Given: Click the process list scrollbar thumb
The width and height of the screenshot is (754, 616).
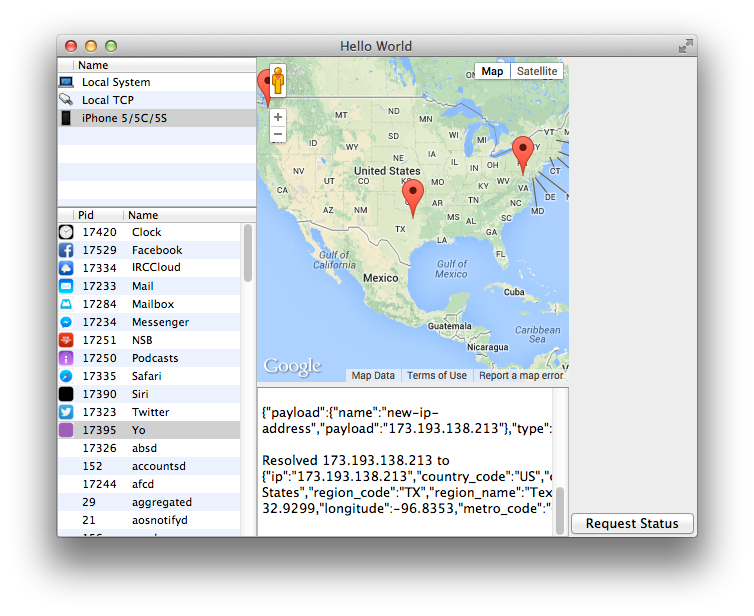Looking at the screenshot, I should (248, 253).
